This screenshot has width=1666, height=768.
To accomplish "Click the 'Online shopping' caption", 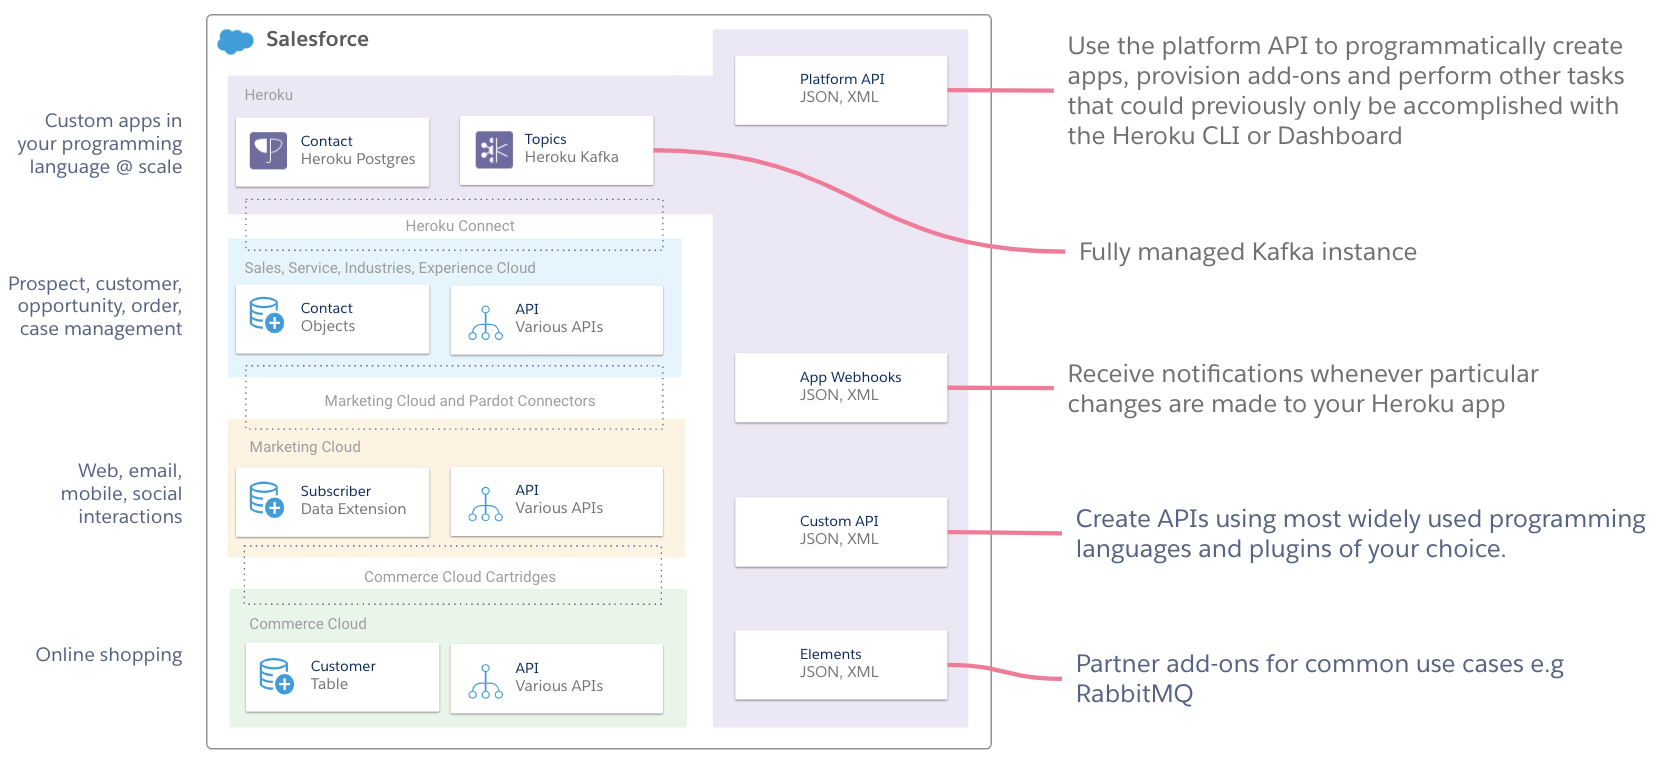I will (x=109, y=655).
